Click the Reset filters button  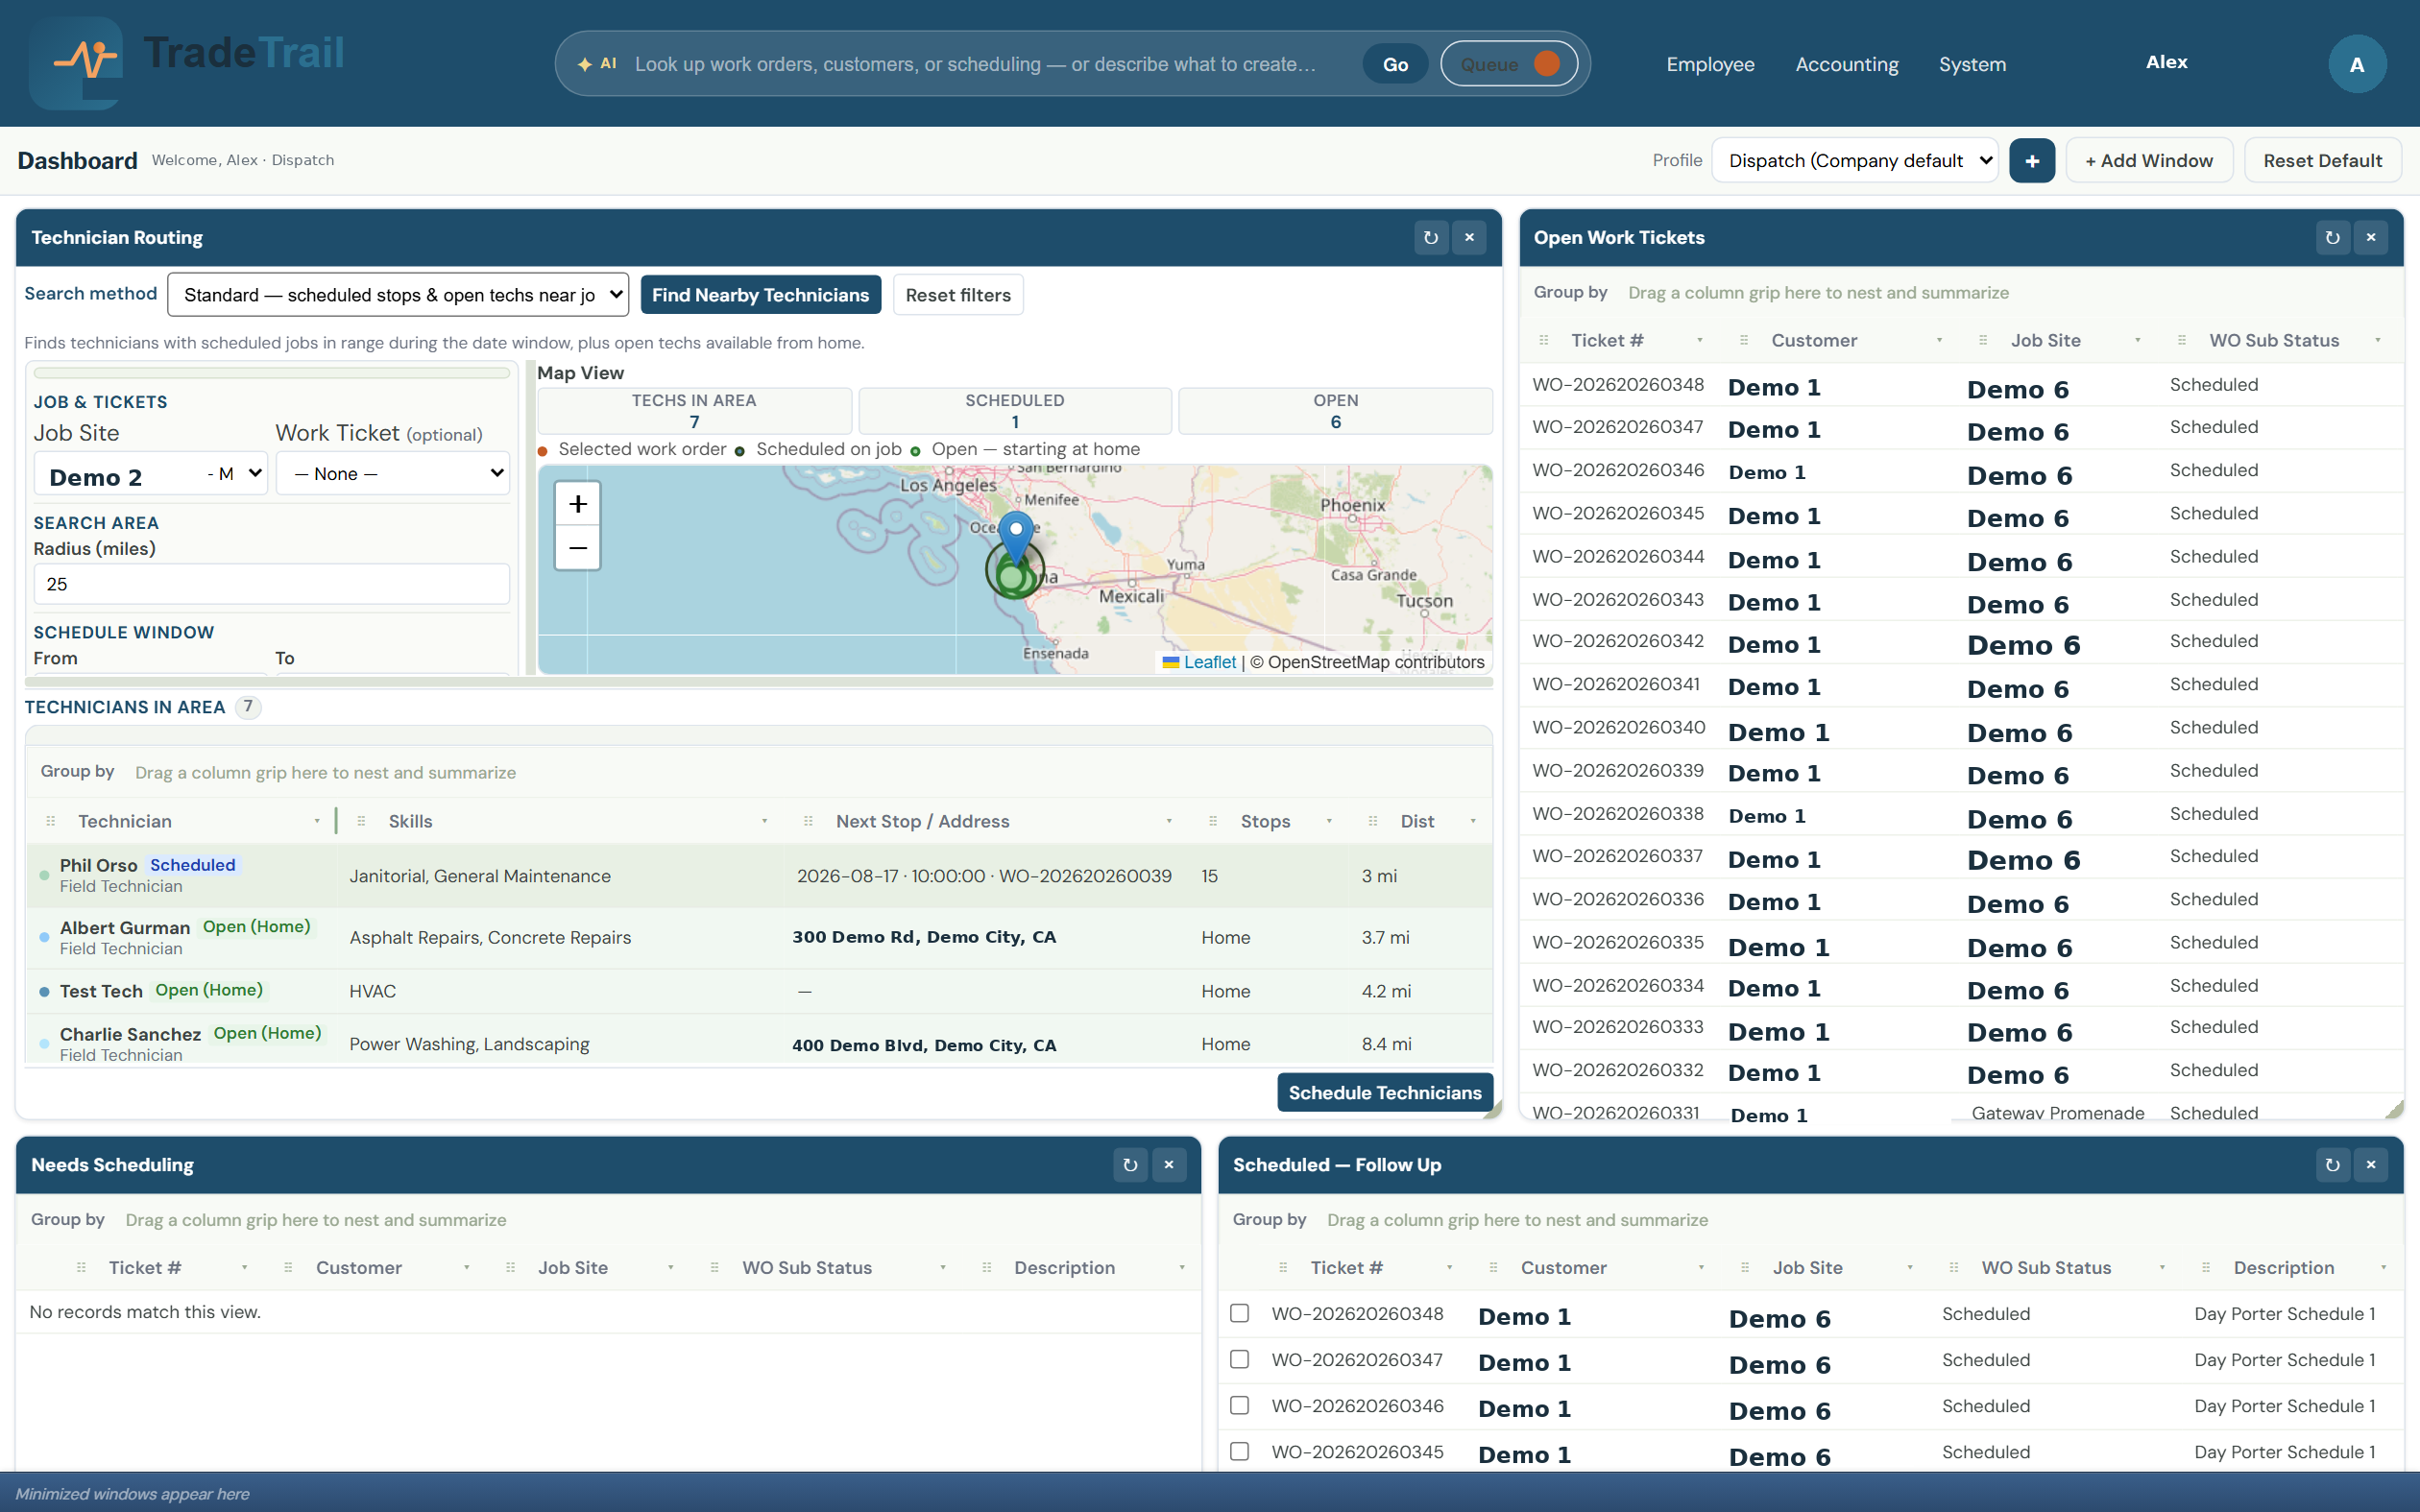[x=958, y=295]
